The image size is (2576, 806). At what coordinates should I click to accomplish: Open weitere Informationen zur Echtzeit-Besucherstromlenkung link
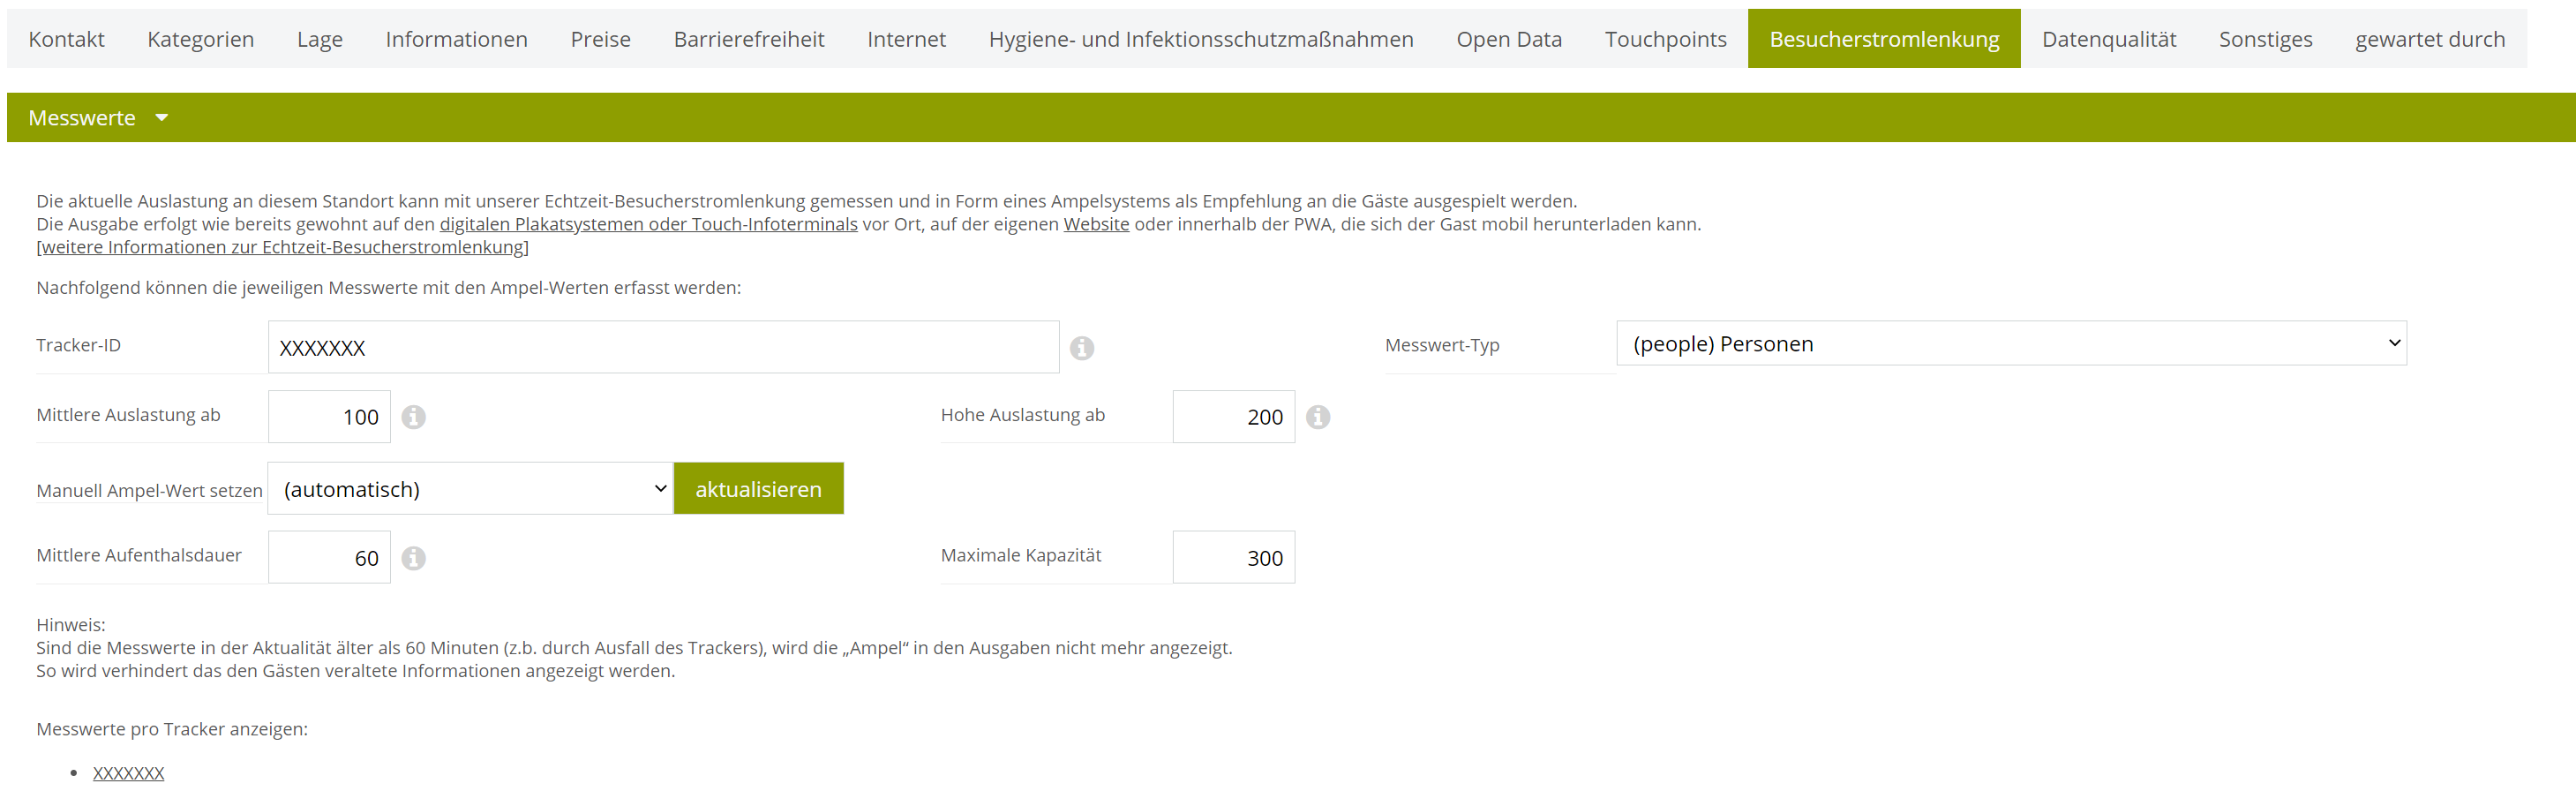coord(283,247)
